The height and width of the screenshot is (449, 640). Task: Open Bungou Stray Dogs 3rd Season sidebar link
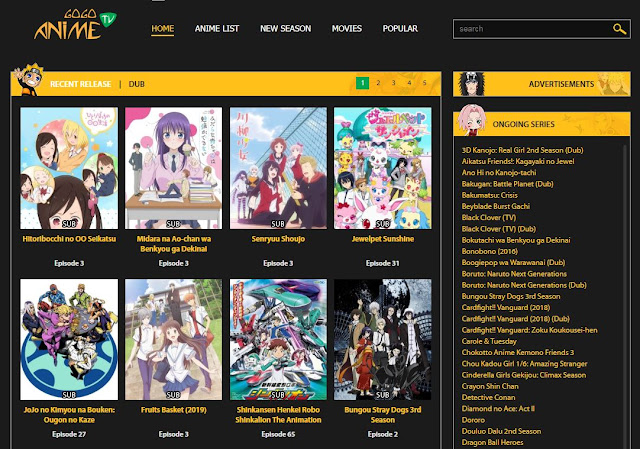tap(511, 296)
